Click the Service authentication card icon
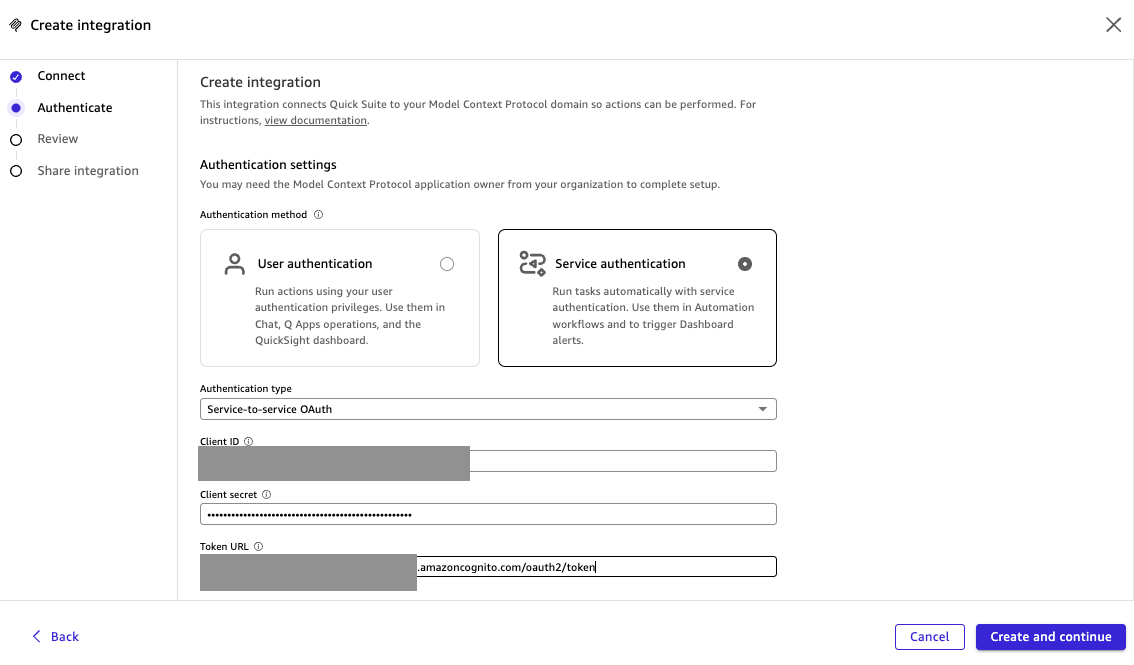Image resolution: width=1134 pixels, height=665 pixels. [532, 264]
